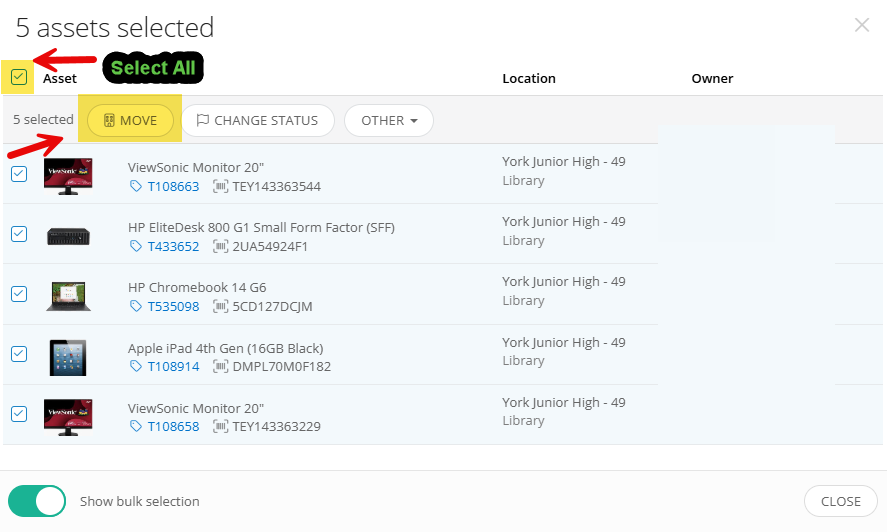Close dialog with the X icon

[x=862, y=25]
